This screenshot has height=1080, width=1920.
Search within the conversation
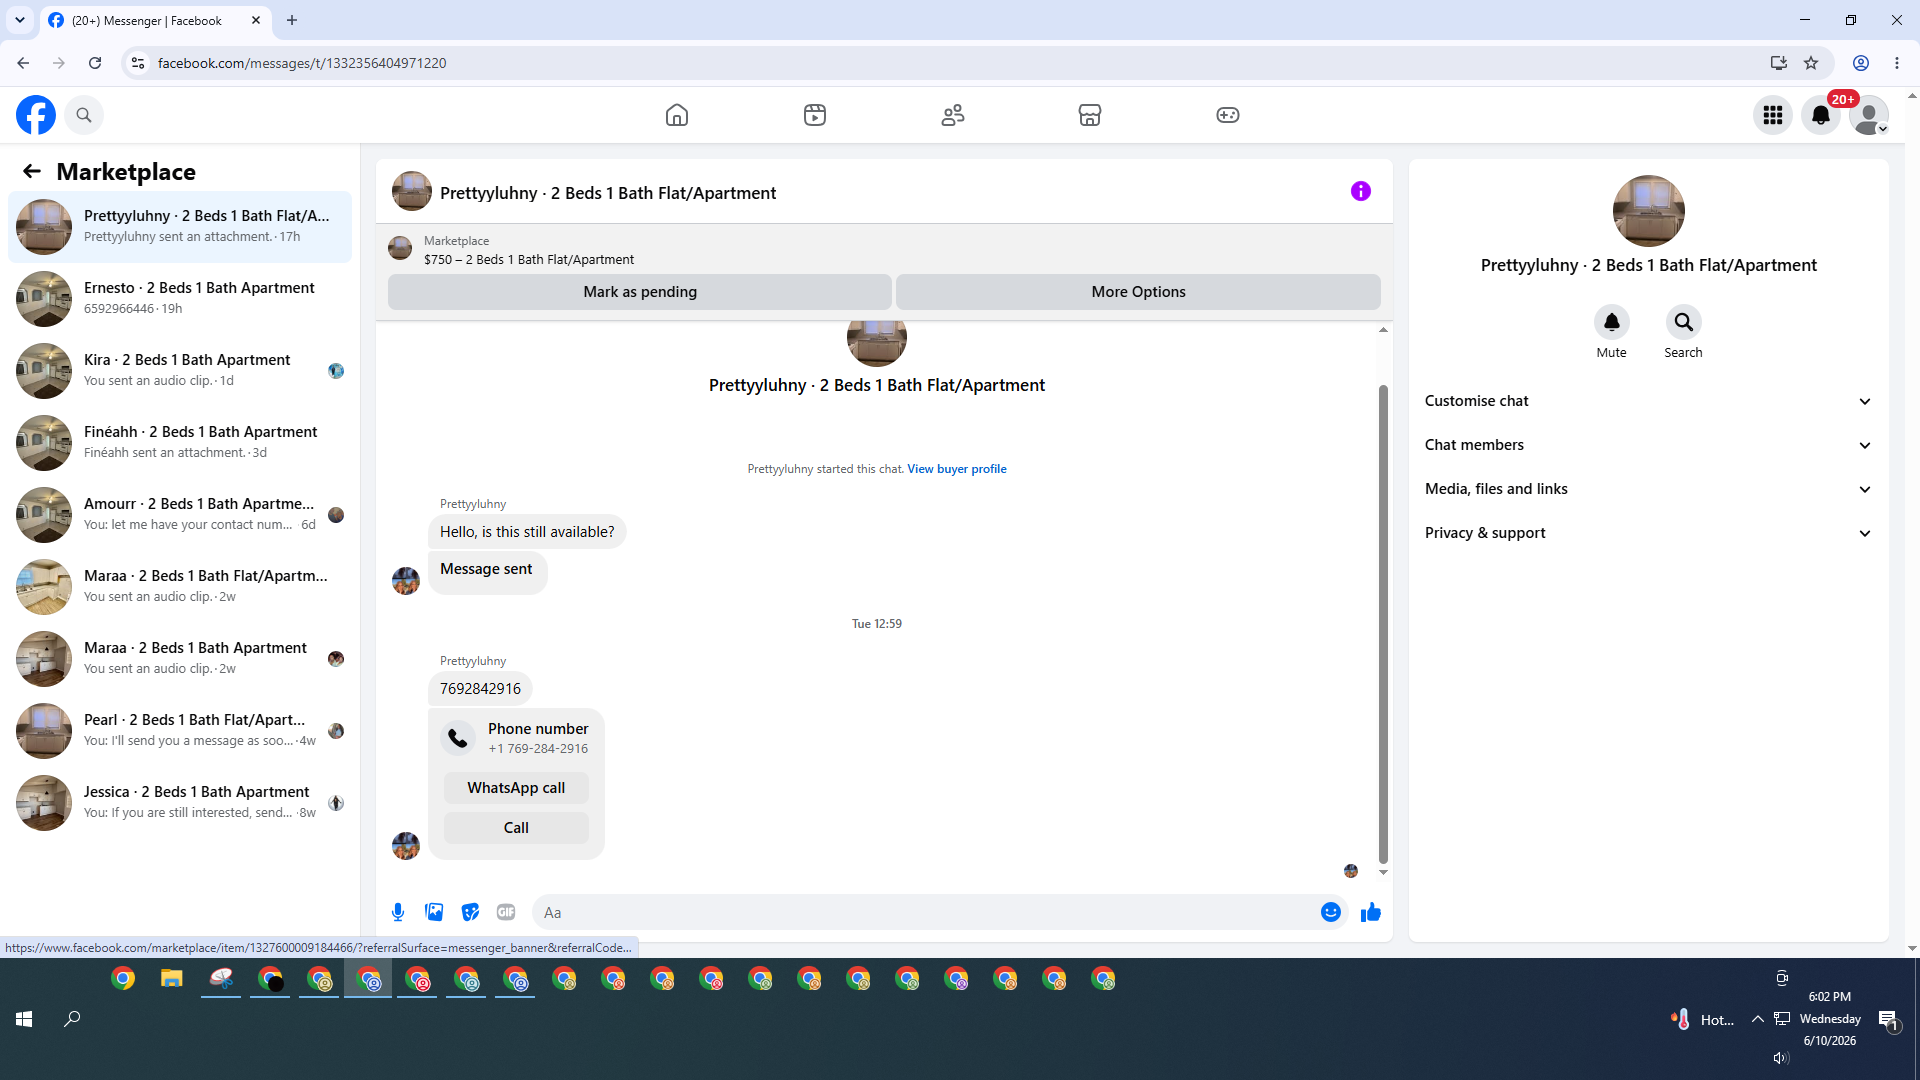(x=1684, y=322)
